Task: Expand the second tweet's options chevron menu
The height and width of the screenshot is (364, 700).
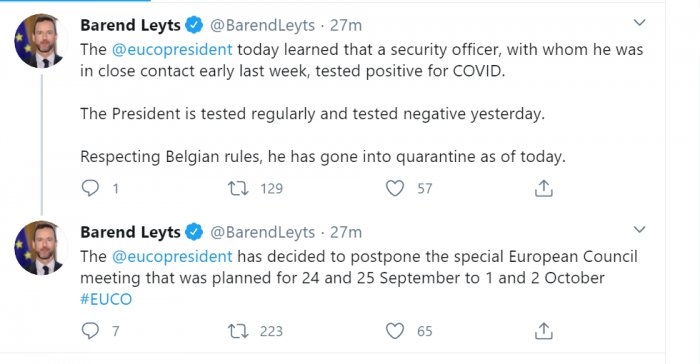Action: pyautogui.click(x=639, y=230)
